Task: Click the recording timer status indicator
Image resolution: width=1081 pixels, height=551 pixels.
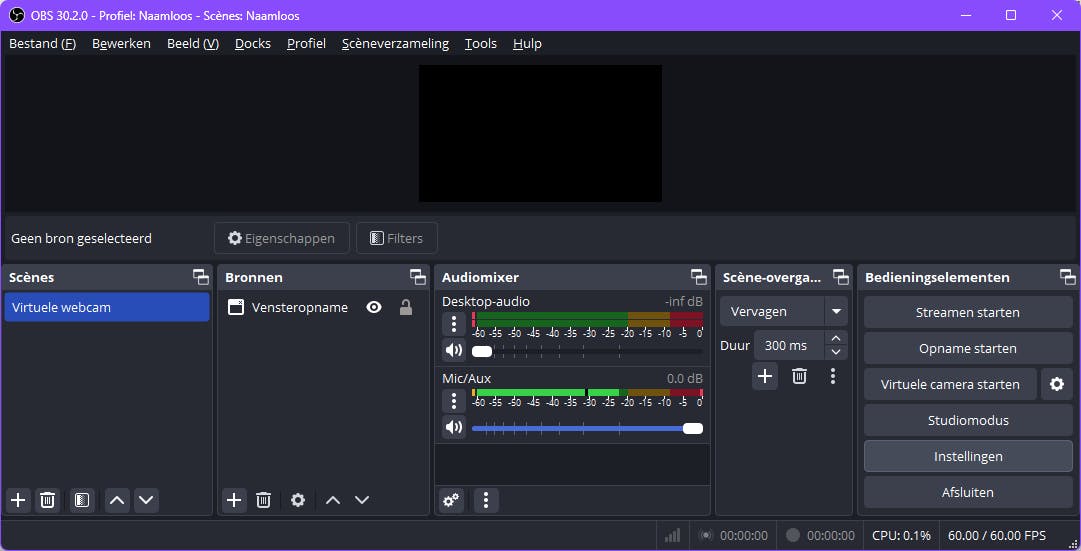Action: click(820, 535)
